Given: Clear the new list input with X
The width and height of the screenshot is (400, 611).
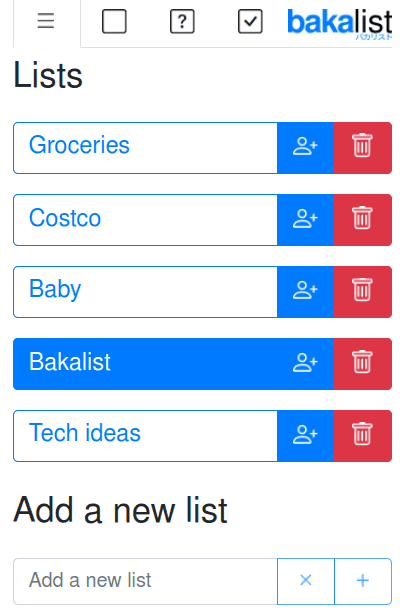Looking at the screenshot, I should (306, 581).
